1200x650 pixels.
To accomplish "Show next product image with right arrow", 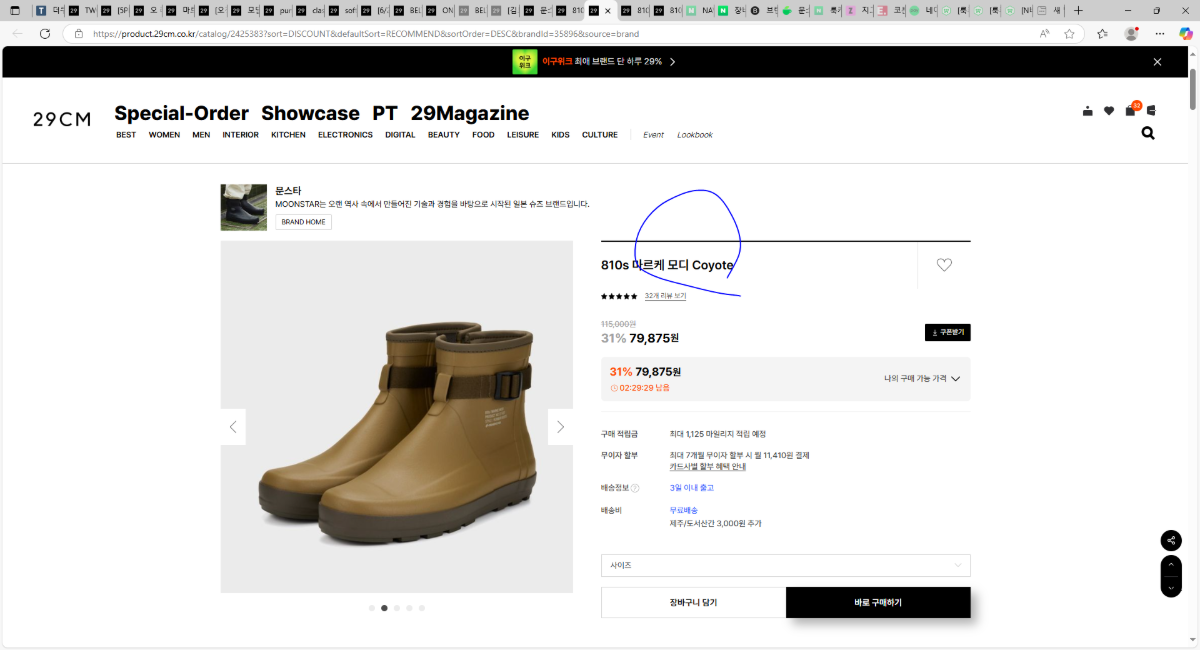I will tap(560, 427).
